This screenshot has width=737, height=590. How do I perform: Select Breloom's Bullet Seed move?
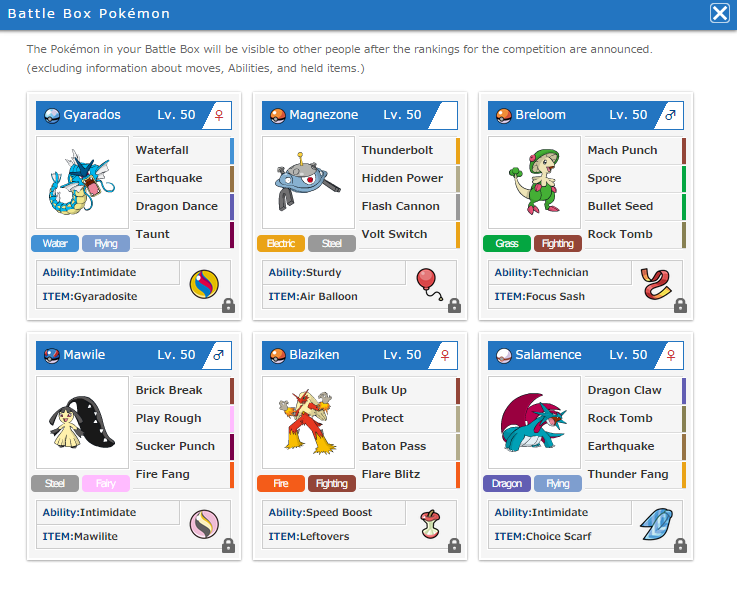pyautogui.click(x=635, y=206)
